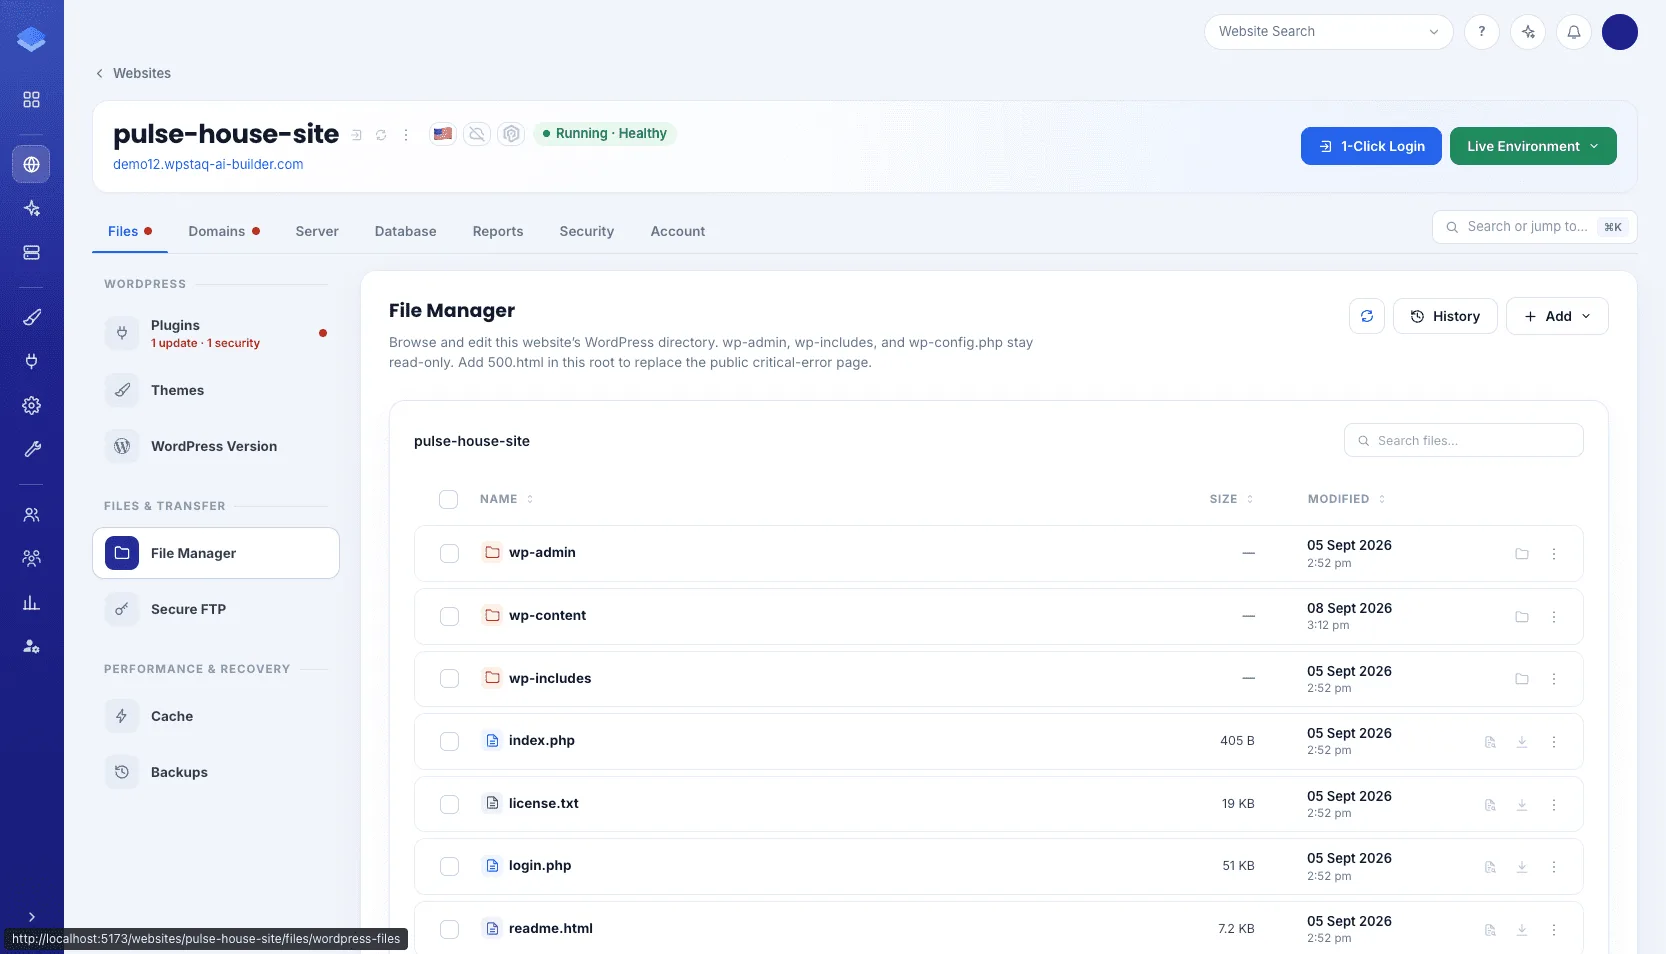Click the US flag location icon
1666x954 pixels.
pos(443,134)
